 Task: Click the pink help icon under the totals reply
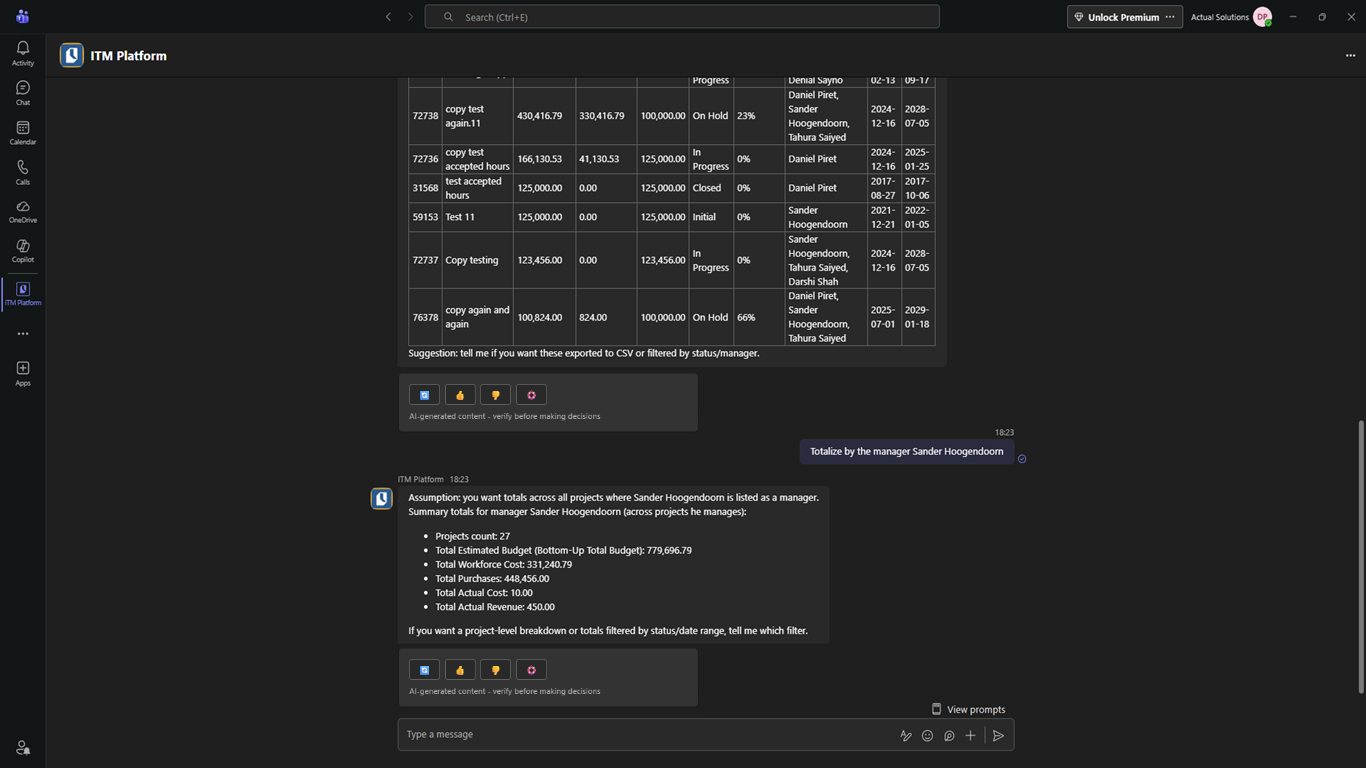coord(531,670)
